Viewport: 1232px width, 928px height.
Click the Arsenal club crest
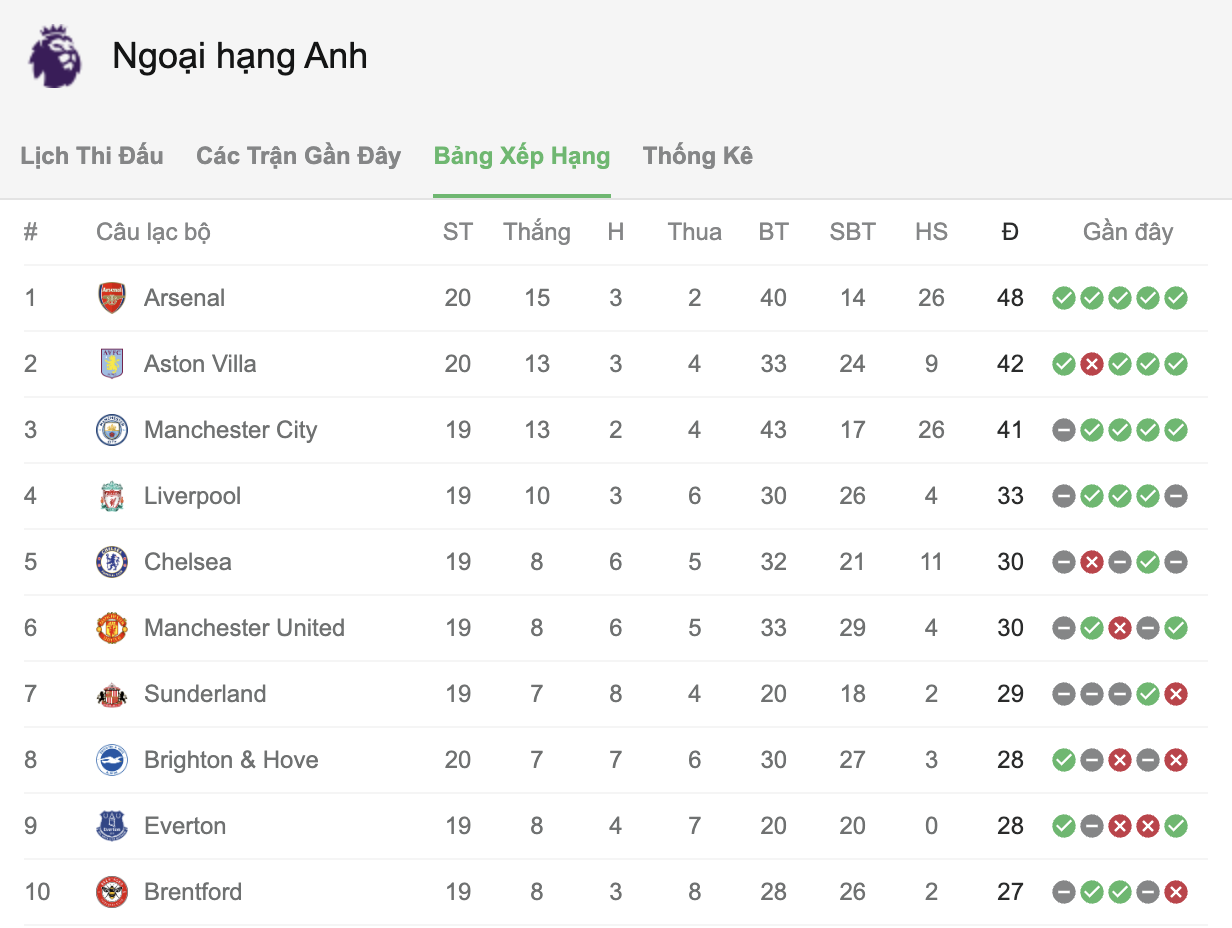click(111, 298)
